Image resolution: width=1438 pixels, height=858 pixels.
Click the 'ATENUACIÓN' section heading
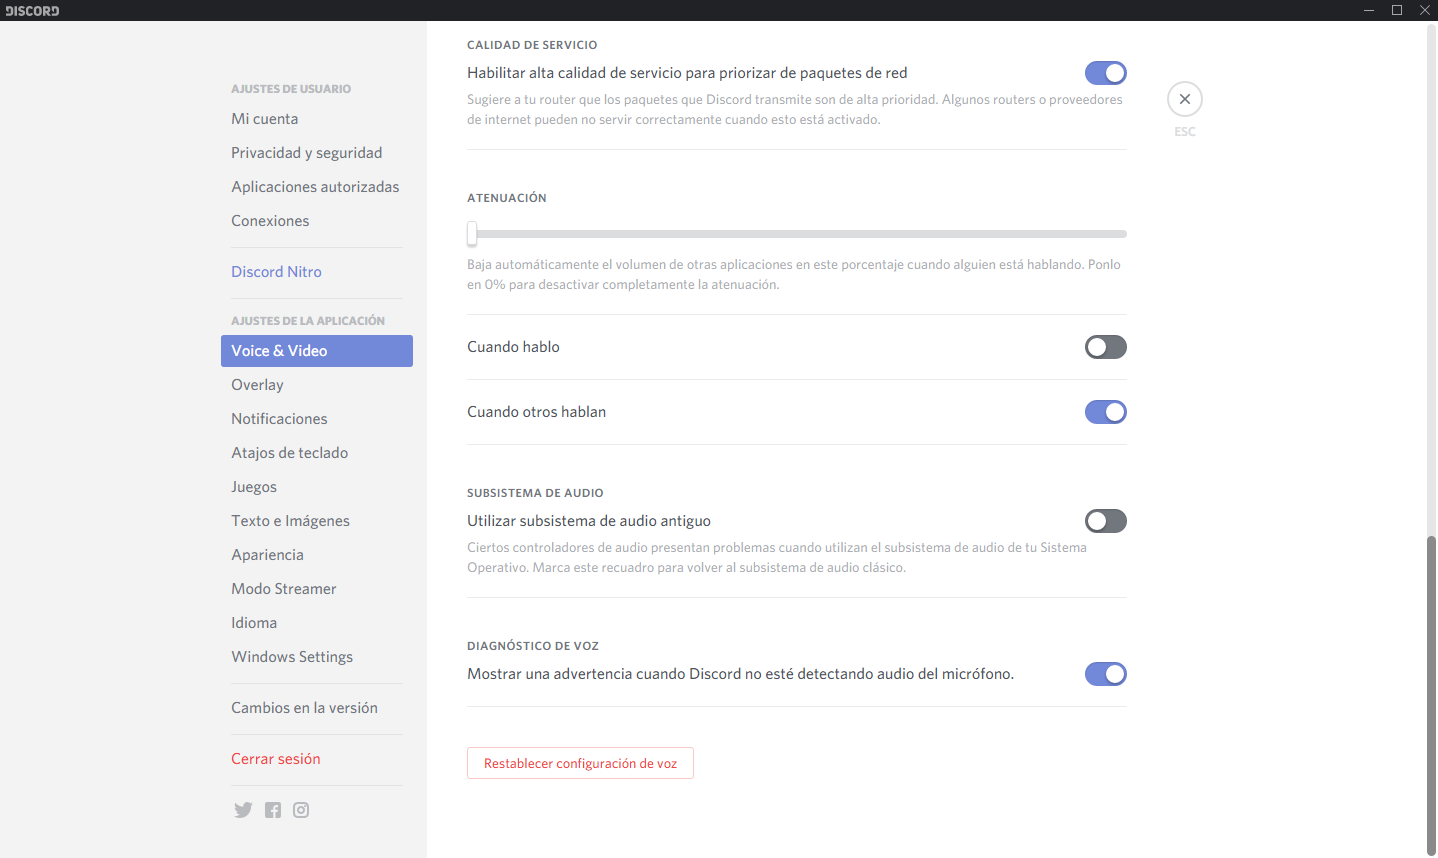click(507, 198)
